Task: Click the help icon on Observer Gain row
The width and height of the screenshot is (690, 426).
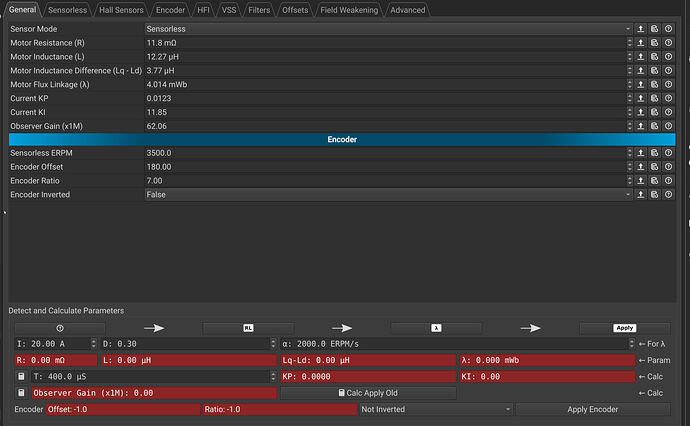Action: [x=668, y=126]
